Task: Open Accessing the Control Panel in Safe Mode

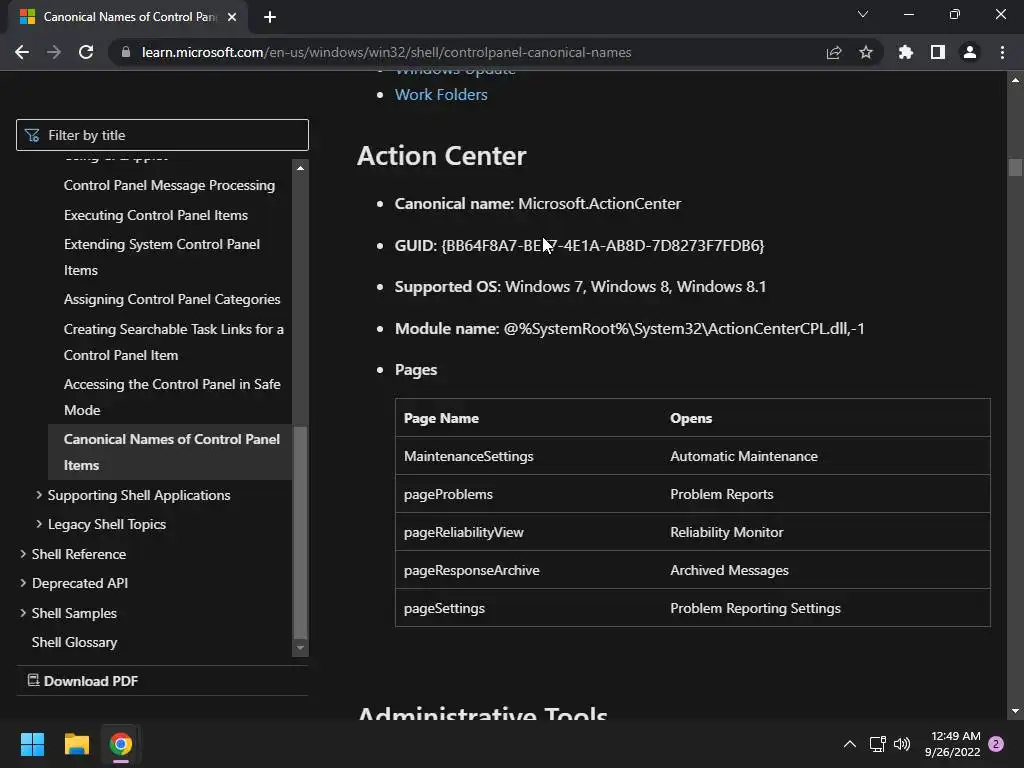Action: click(x=172, y=397)
